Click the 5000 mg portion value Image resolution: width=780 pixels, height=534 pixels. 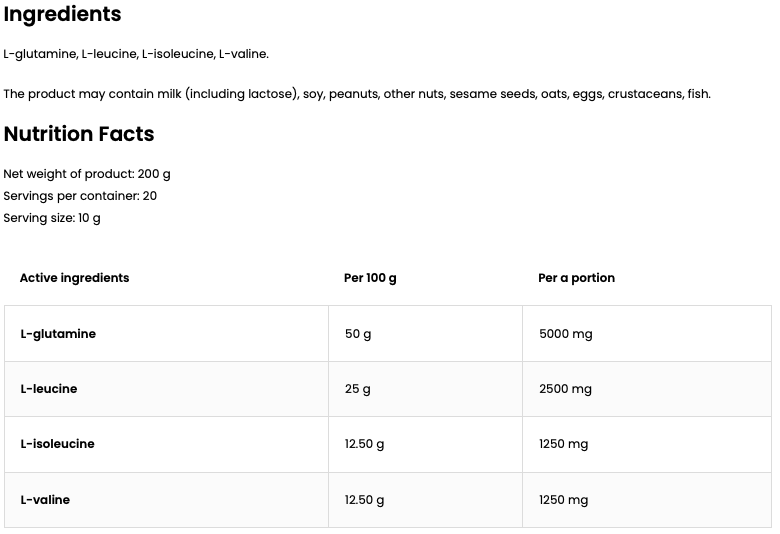[565, 334]
